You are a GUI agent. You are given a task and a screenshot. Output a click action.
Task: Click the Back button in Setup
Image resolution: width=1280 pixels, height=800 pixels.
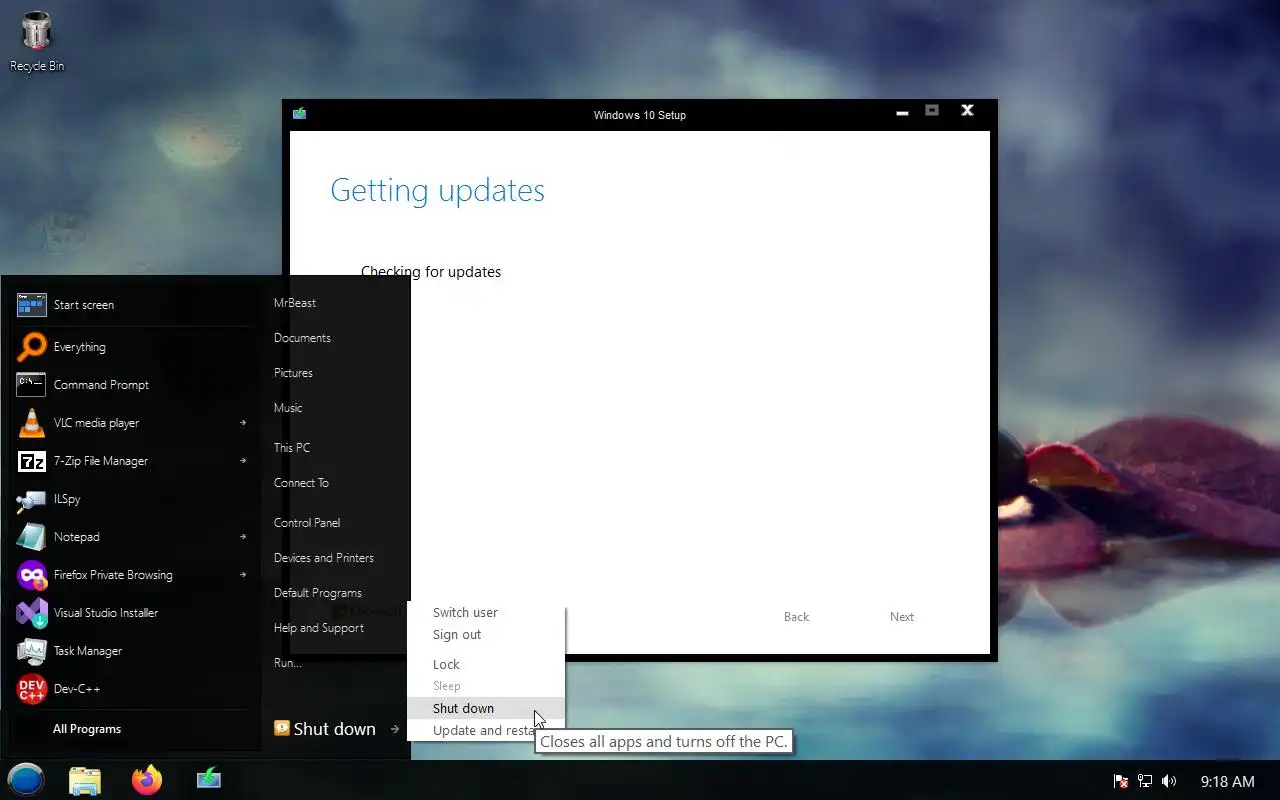coord(796,617)
